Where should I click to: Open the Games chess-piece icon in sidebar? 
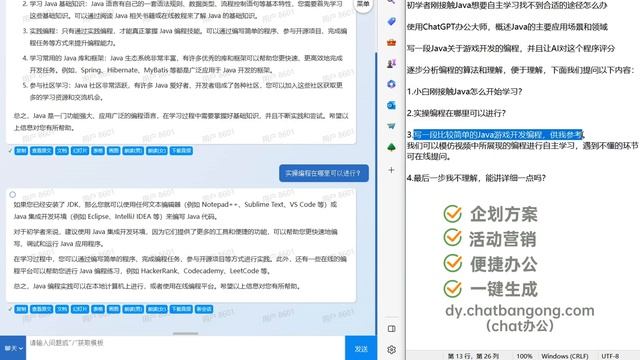pyautogui.click(x=391, y=63)
